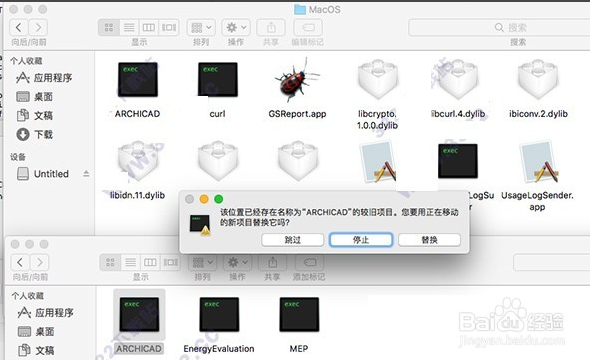Minimize the replace dialog with yellow button

click(x=204, y=199)
